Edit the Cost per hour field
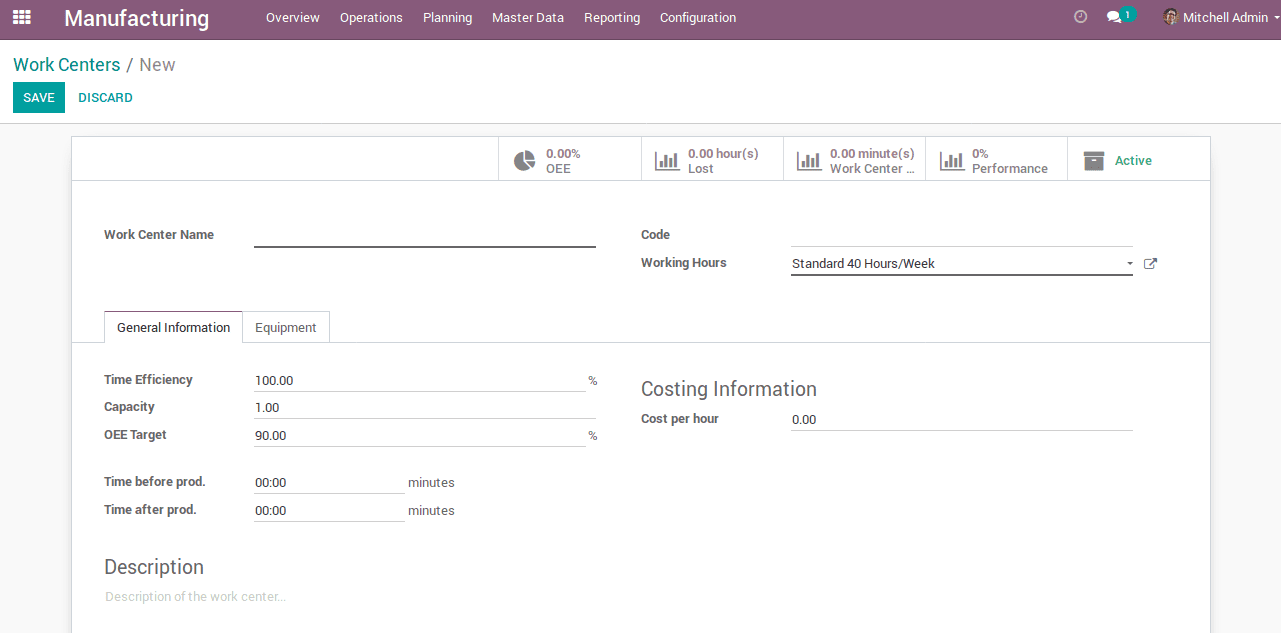1281x633 pixels. (962, 420)
